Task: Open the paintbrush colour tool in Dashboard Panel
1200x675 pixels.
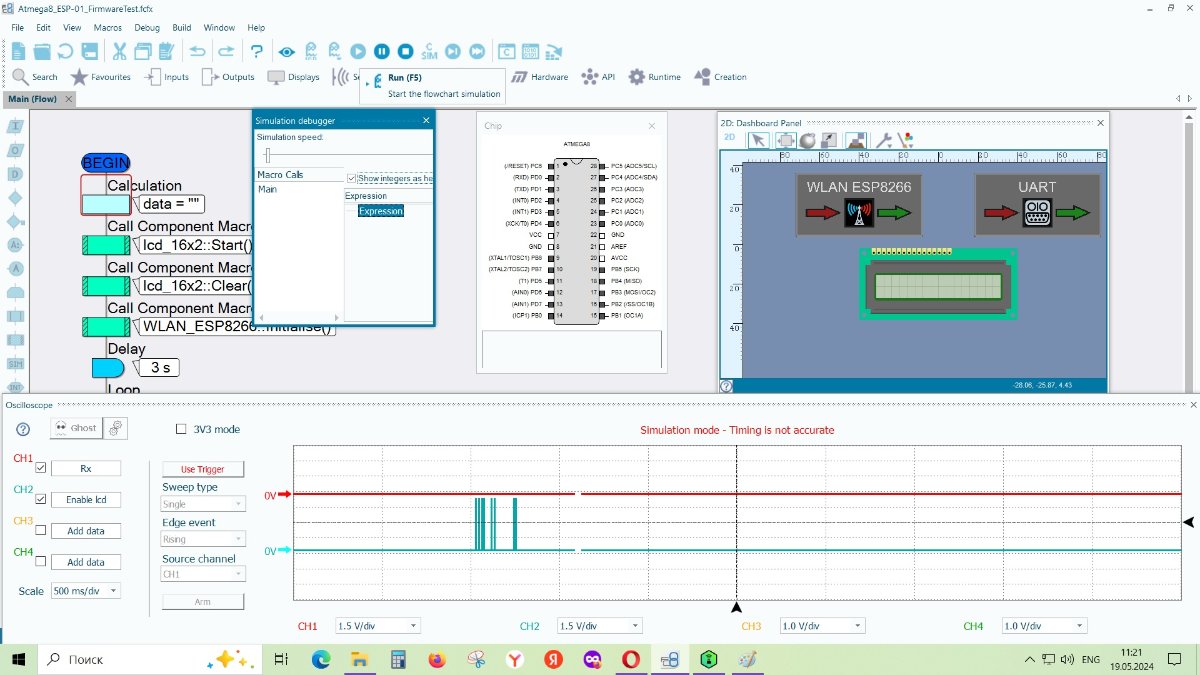Action: tap(906, 140)
